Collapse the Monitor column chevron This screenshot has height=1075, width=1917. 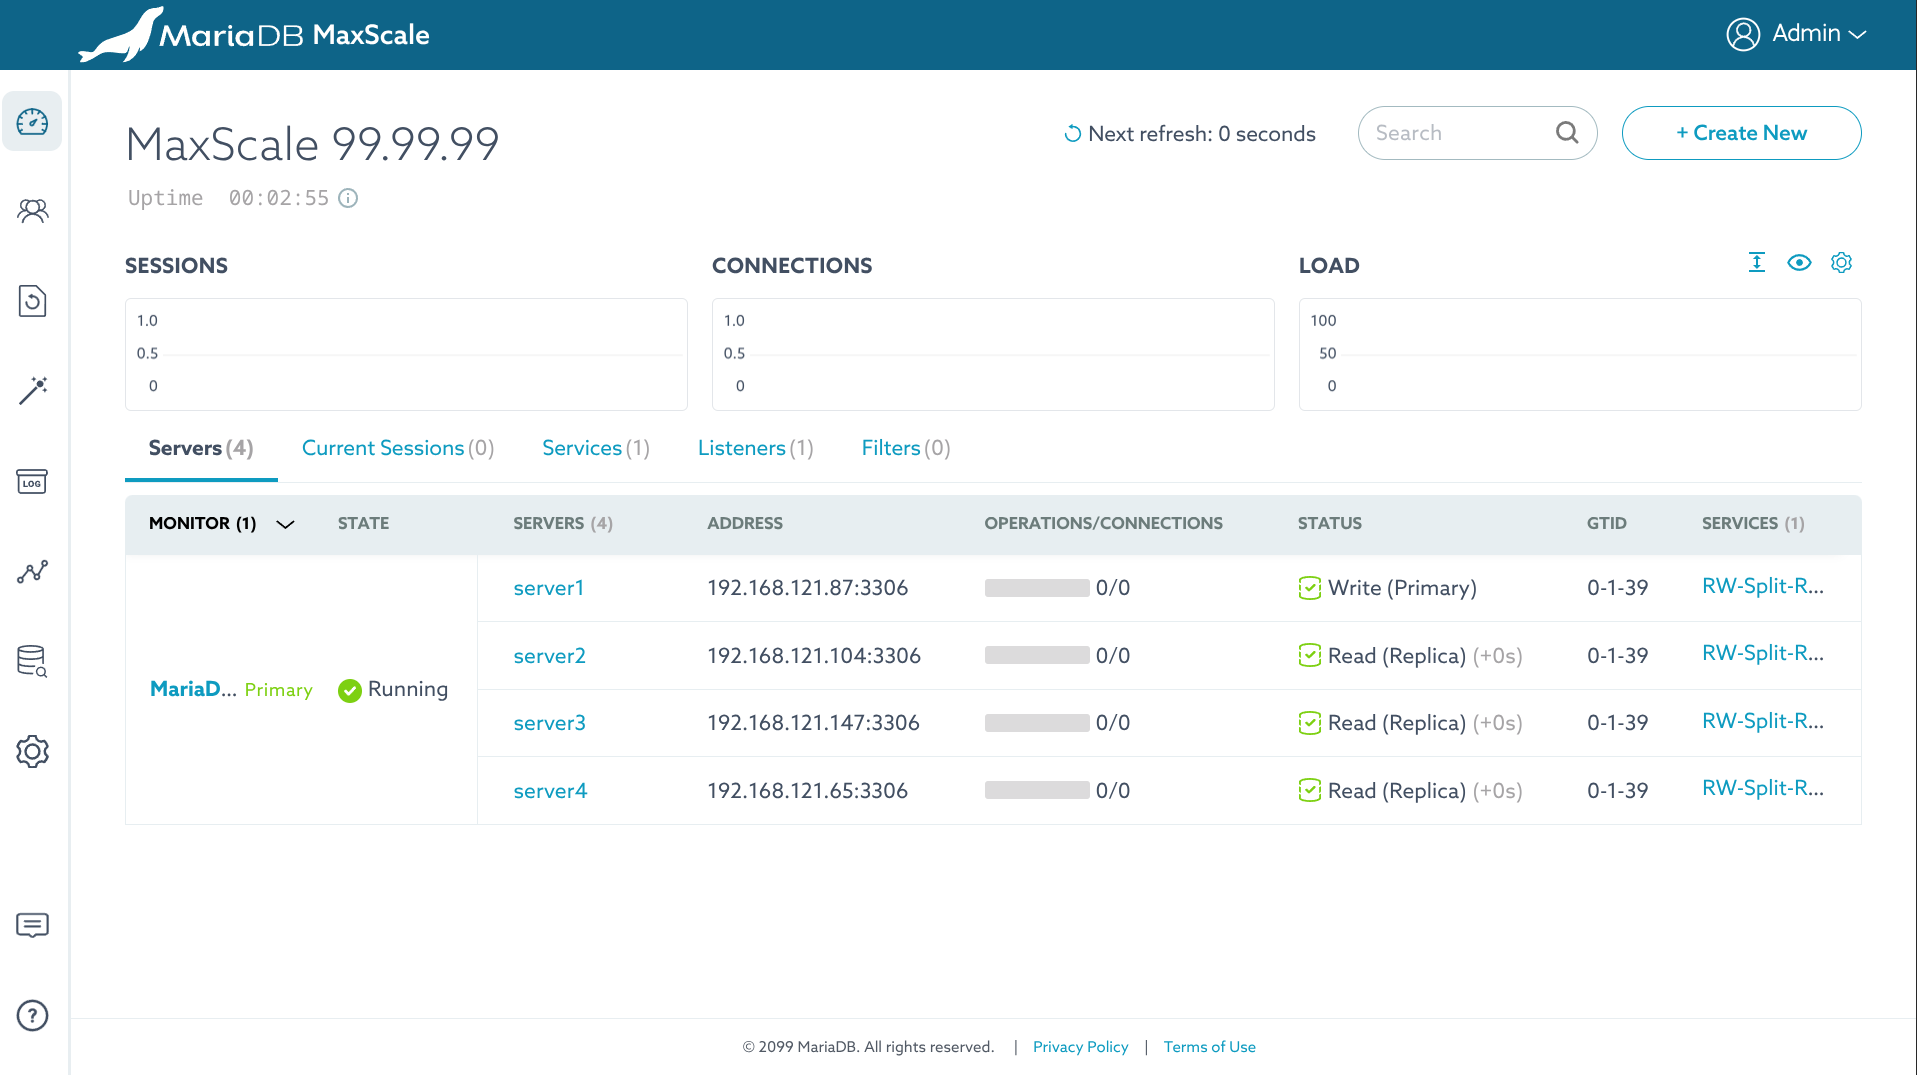coord(285,524)
